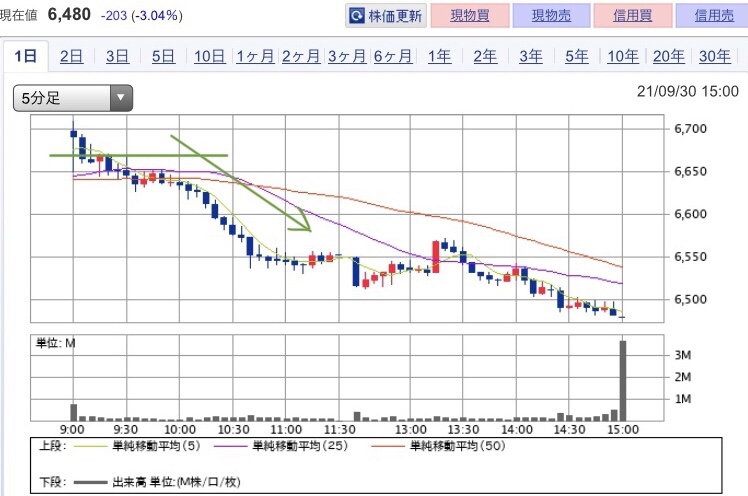Show the 6ヶ月 chart range
This screenshot has height=496, width=748.
393,56
